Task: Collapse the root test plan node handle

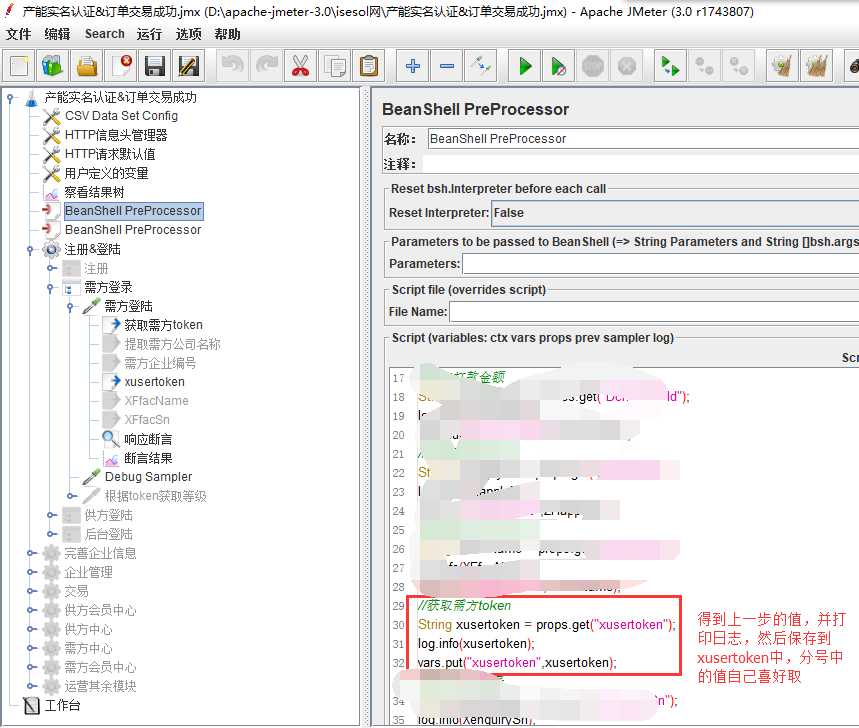Action: [10, 98]
